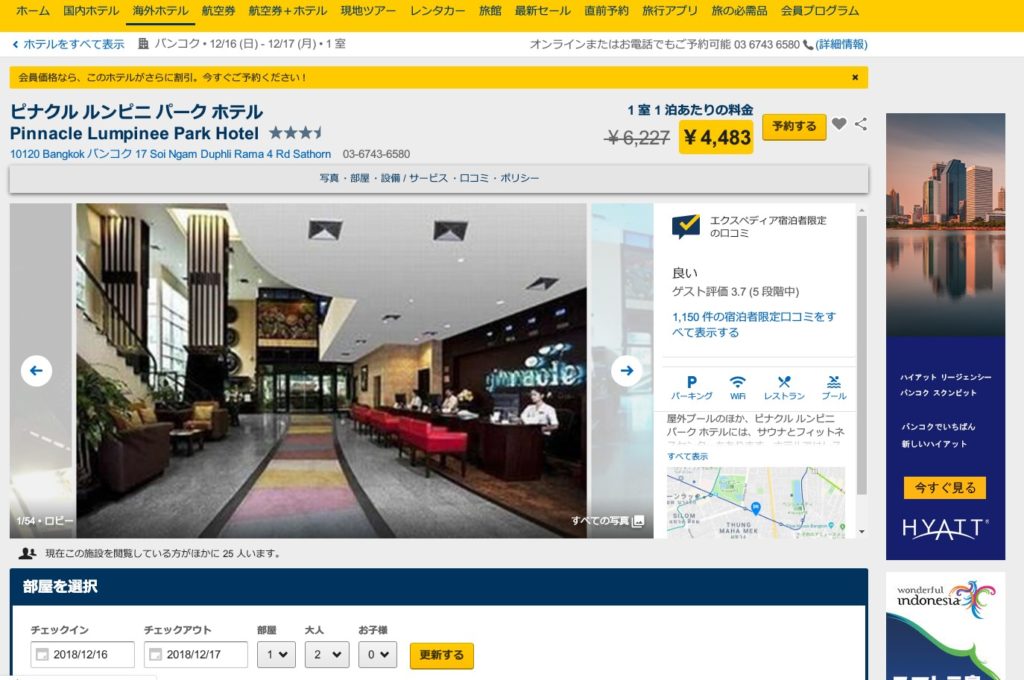Open ホーム menu item
1024x680 pixels.
[x=33, y=11]
